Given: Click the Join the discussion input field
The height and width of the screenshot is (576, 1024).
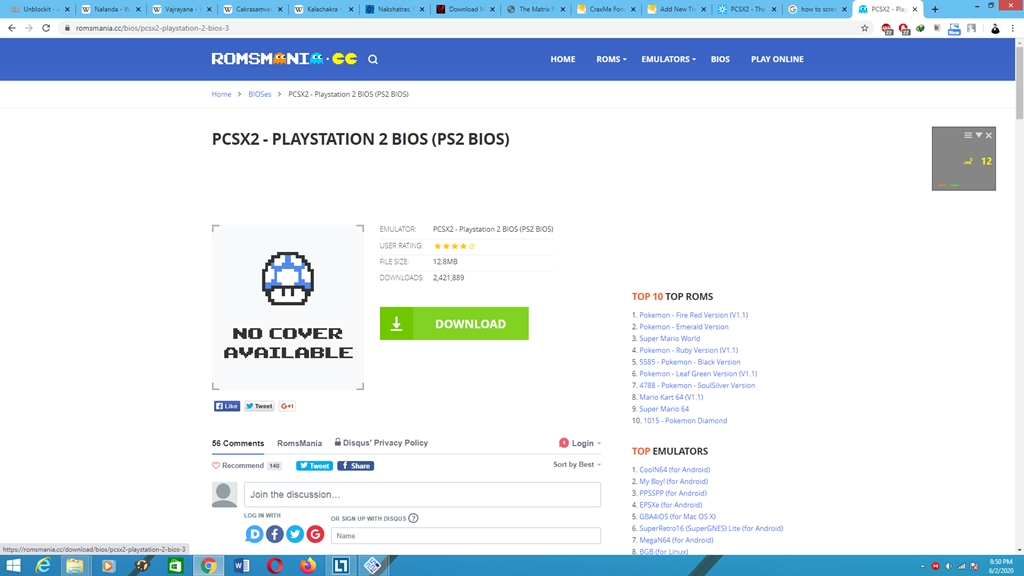Looking at the screenshot, I should pos(422,494).
